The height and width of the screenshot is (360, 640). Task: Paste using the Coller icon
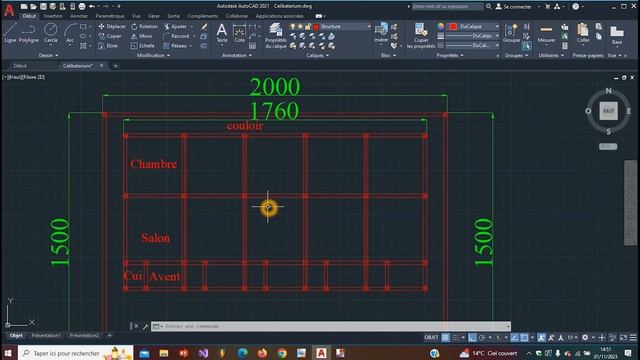[x=583, y=33]
